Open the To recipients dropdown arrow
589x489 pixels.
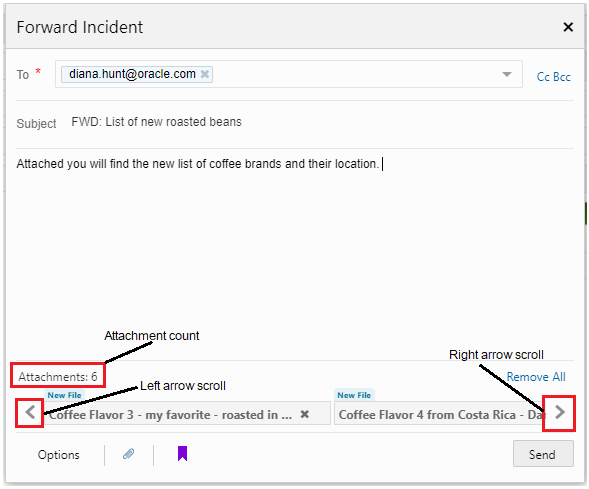coord(507,74)
